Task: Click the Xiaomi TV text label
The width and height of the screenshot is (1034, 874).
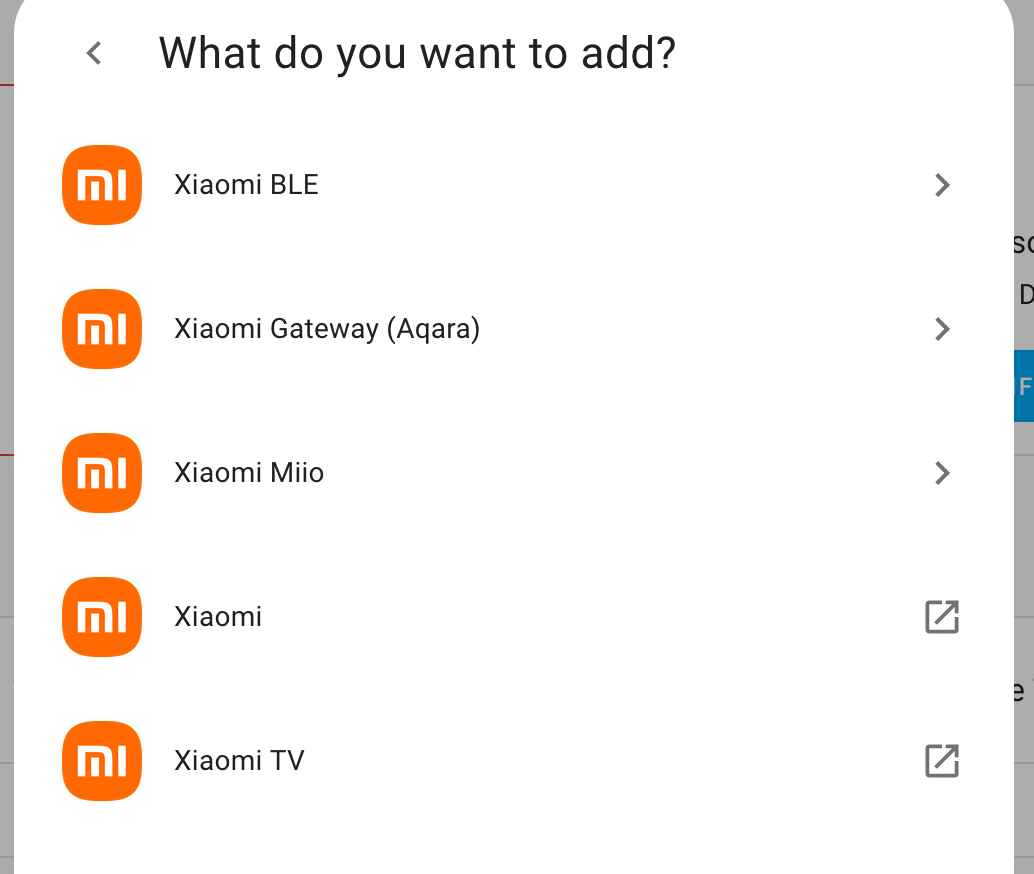Action: (239, 761)
